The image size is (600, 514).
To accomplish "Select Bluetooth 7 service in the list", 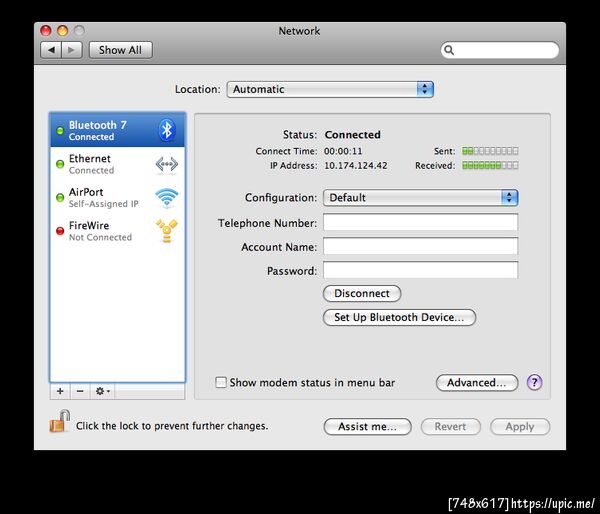I will [x=117, y=130].
